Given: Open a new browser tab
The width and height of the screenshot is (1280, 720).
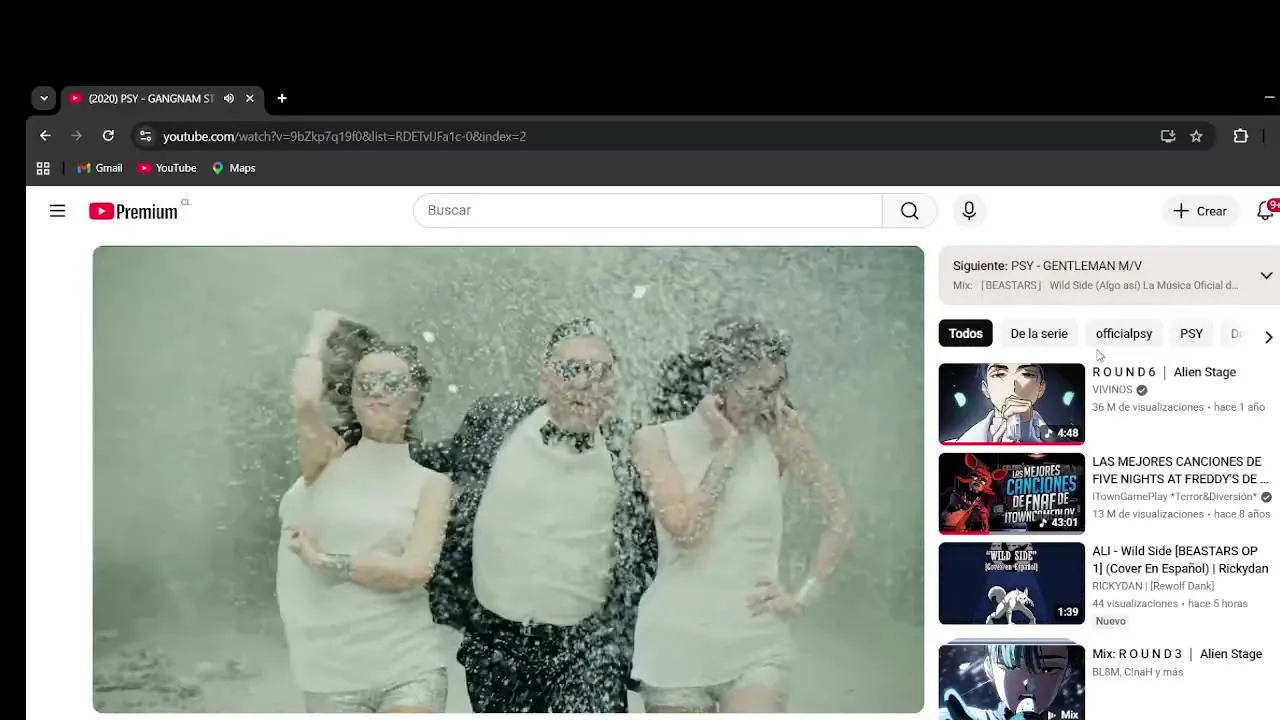Looking at the screenshot, I should click(x=282, y=98).
